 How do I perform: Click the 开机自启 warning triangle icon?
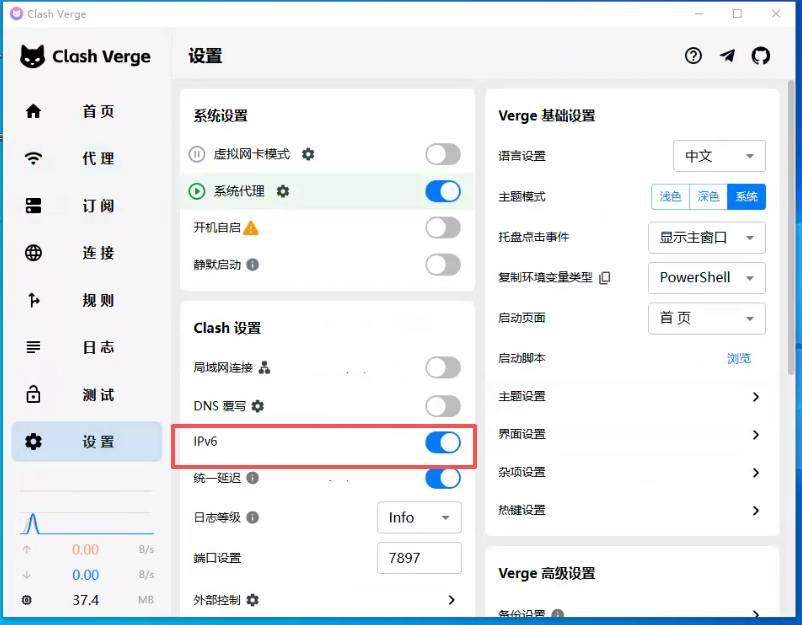(251, 228)
